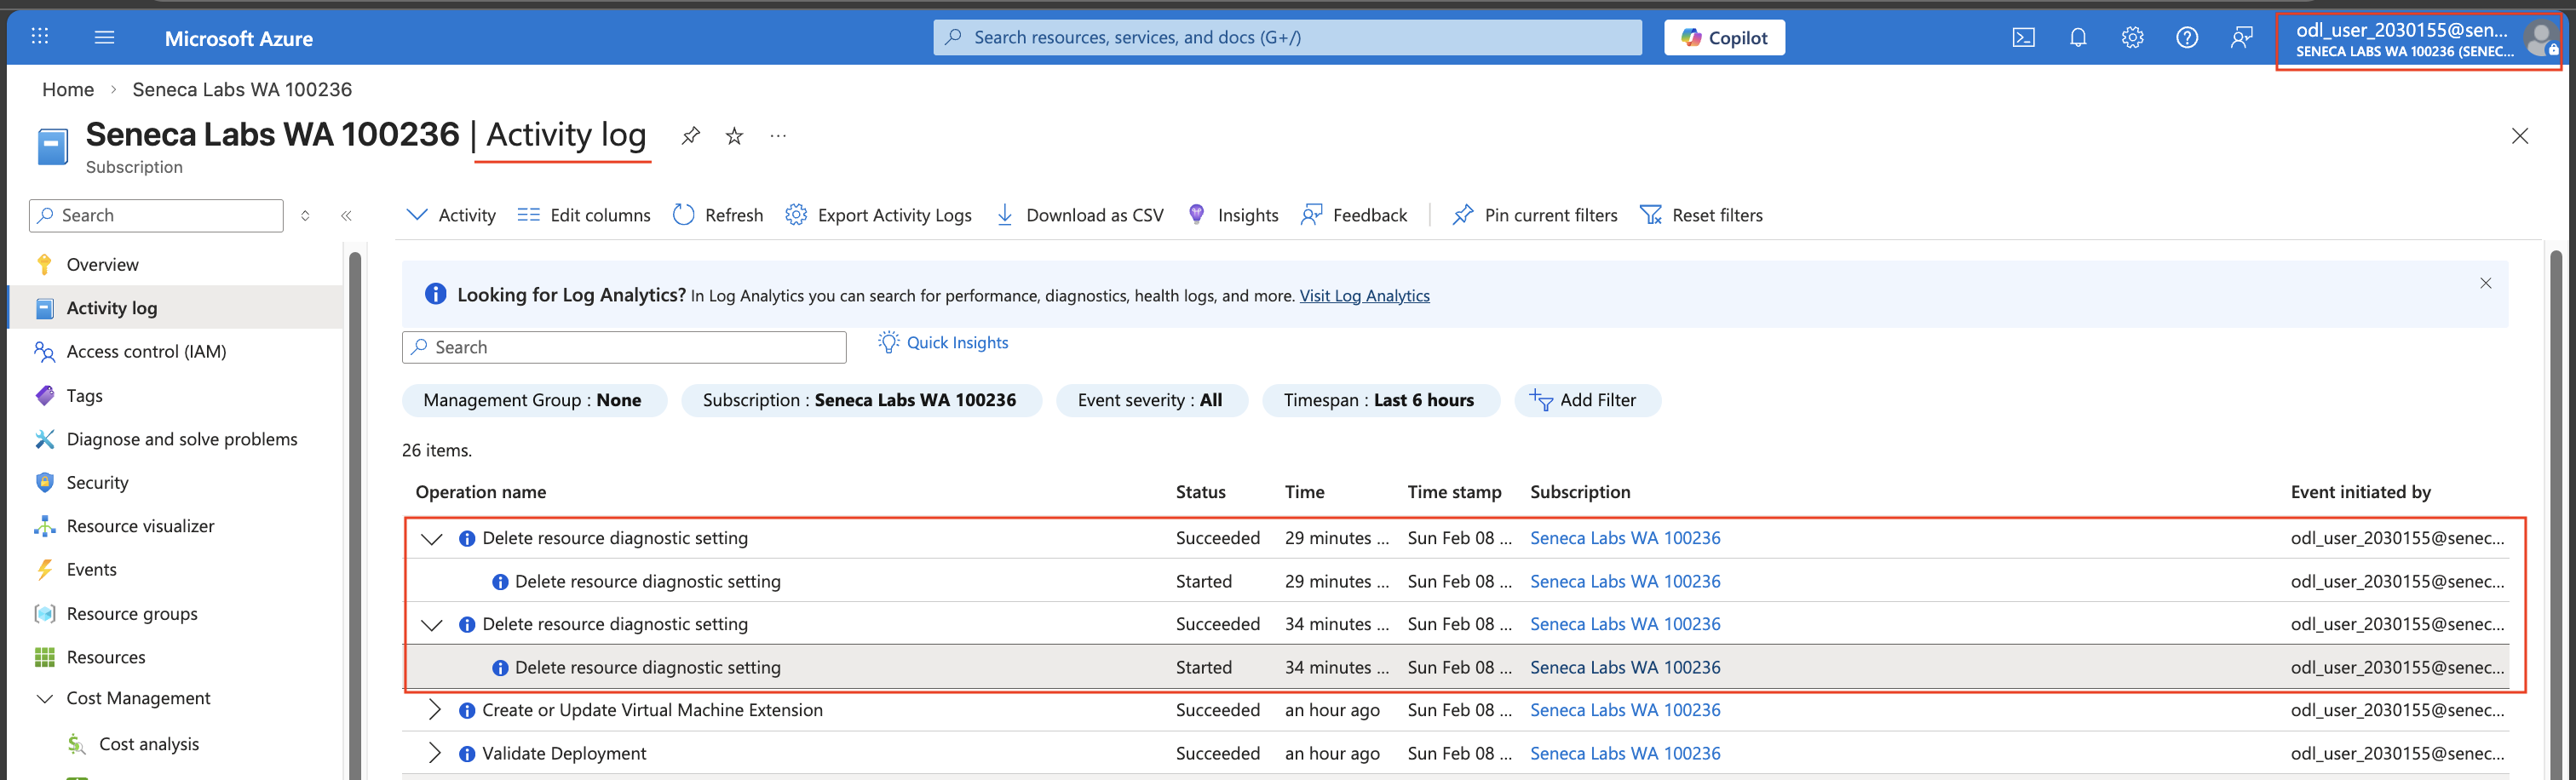The image size is (2576, 780).
Task: Click Reset filters
Action: click(x=1701, y=215)
